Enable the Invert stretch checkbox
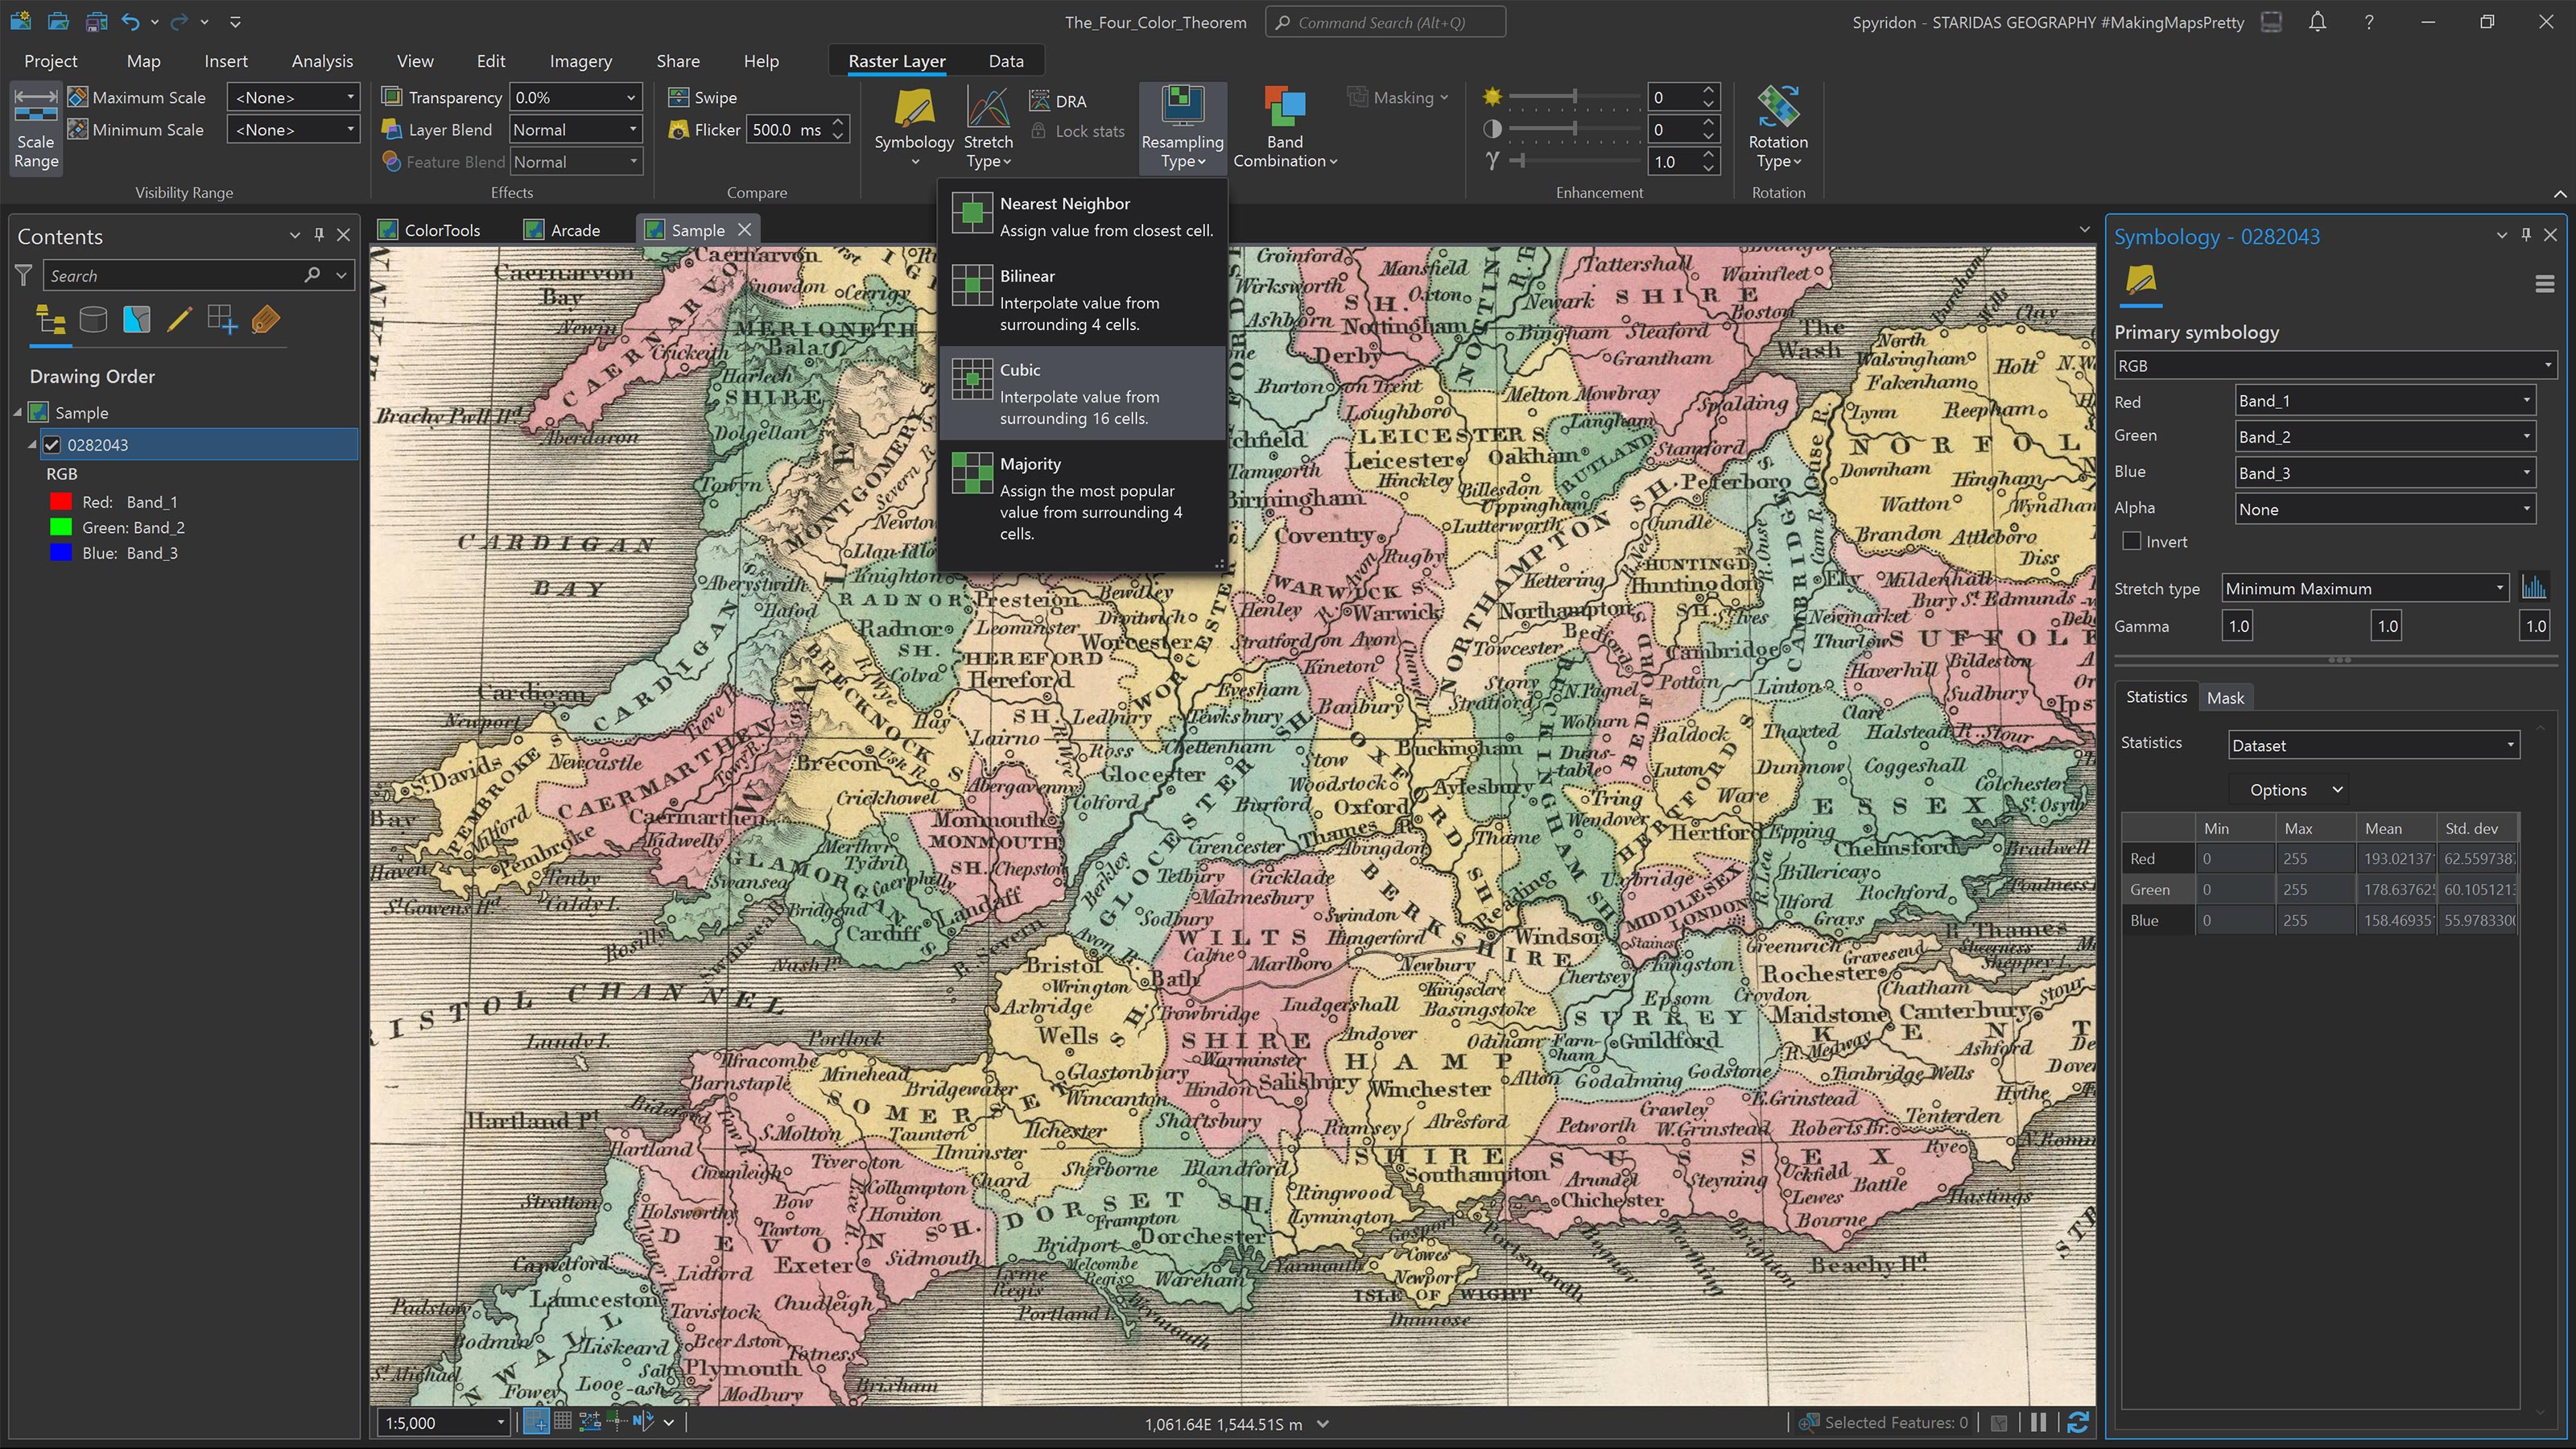 (x=2132, y=541)
